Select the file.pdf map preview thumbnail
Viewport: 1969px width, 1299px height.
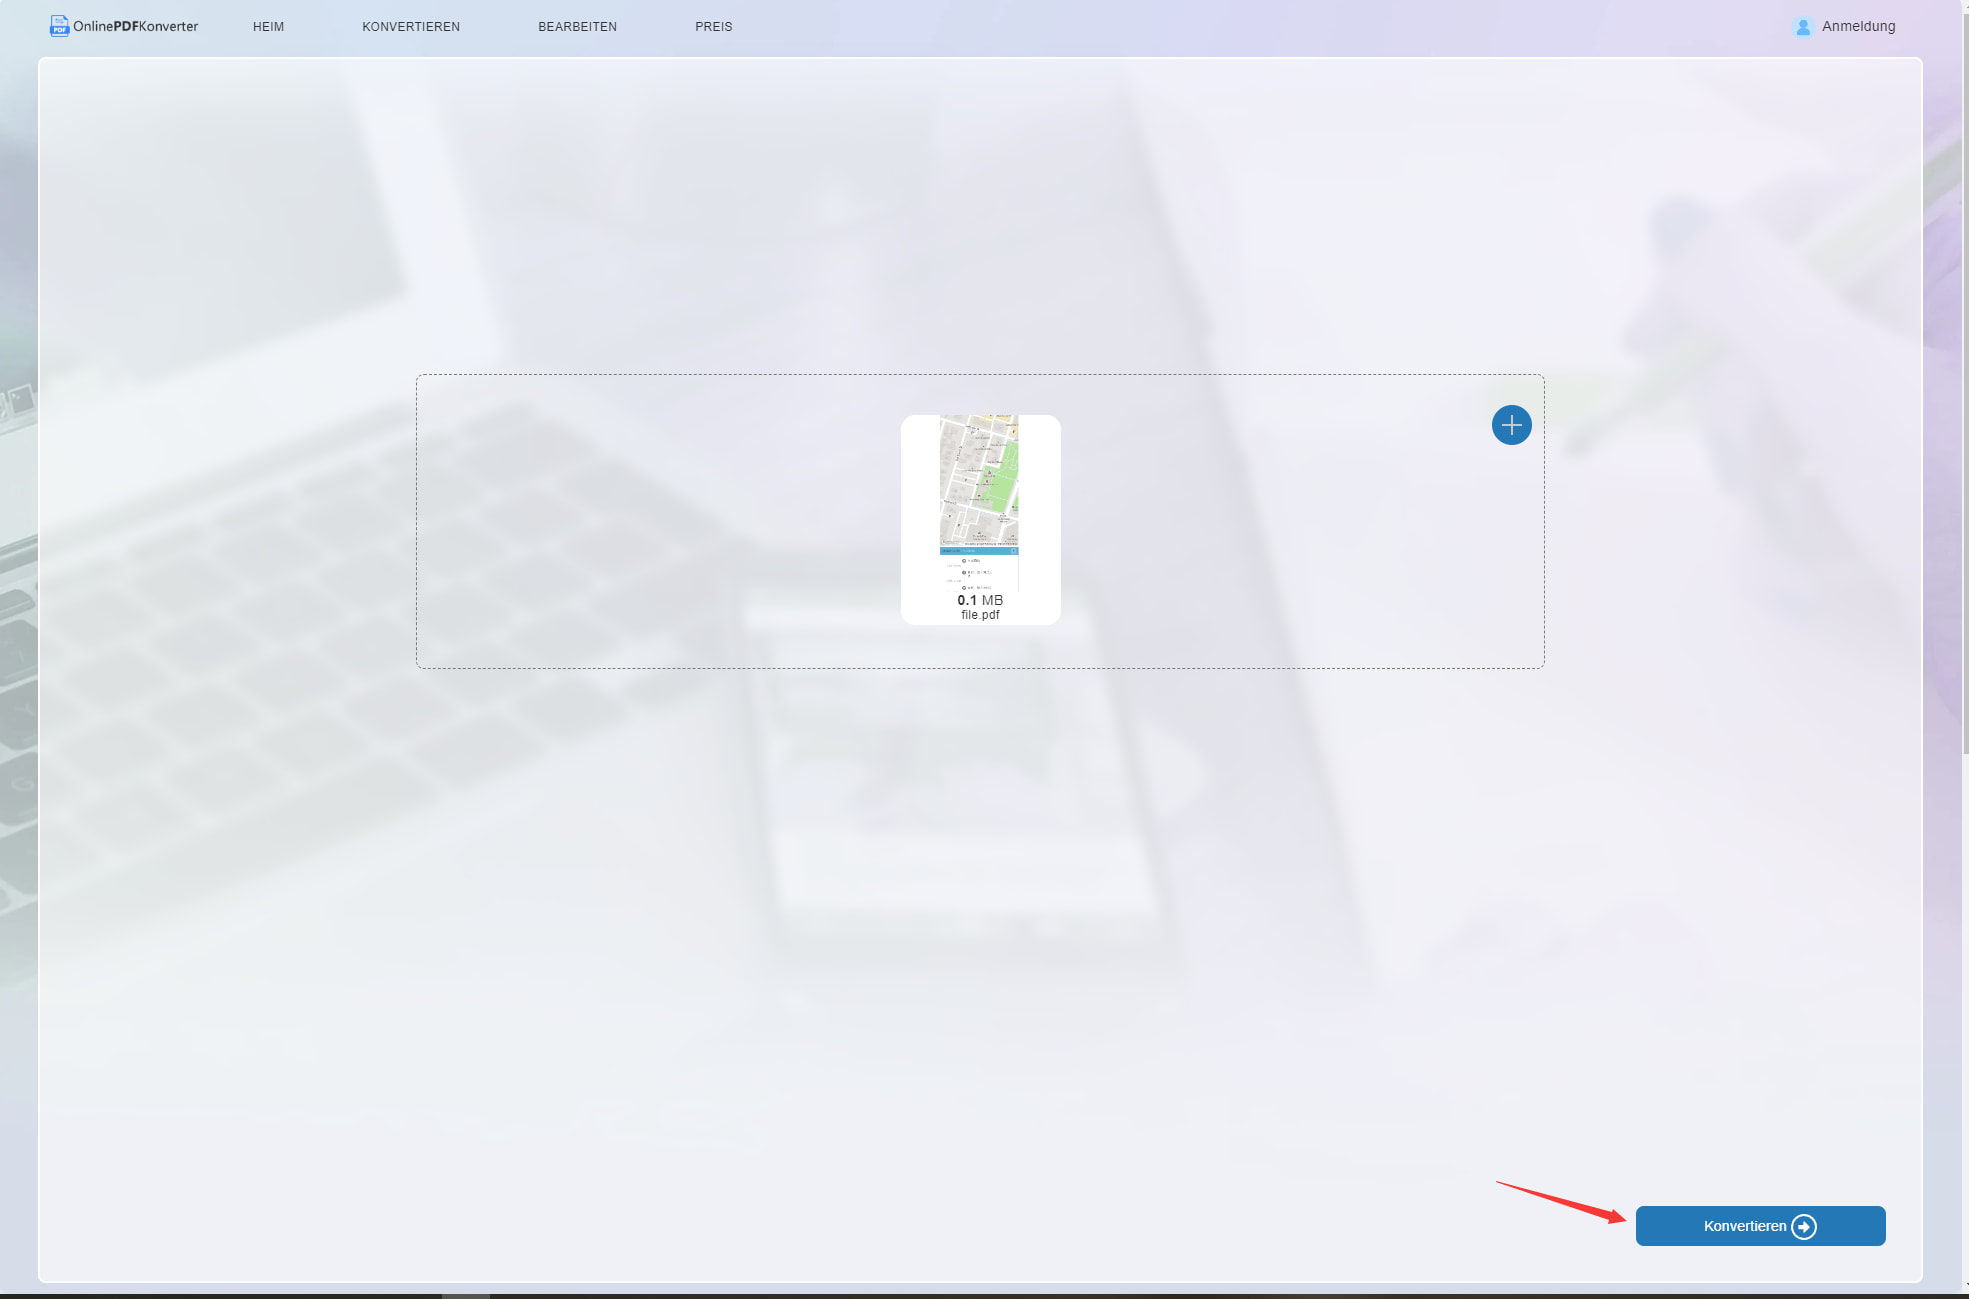(x=979, y=480)
